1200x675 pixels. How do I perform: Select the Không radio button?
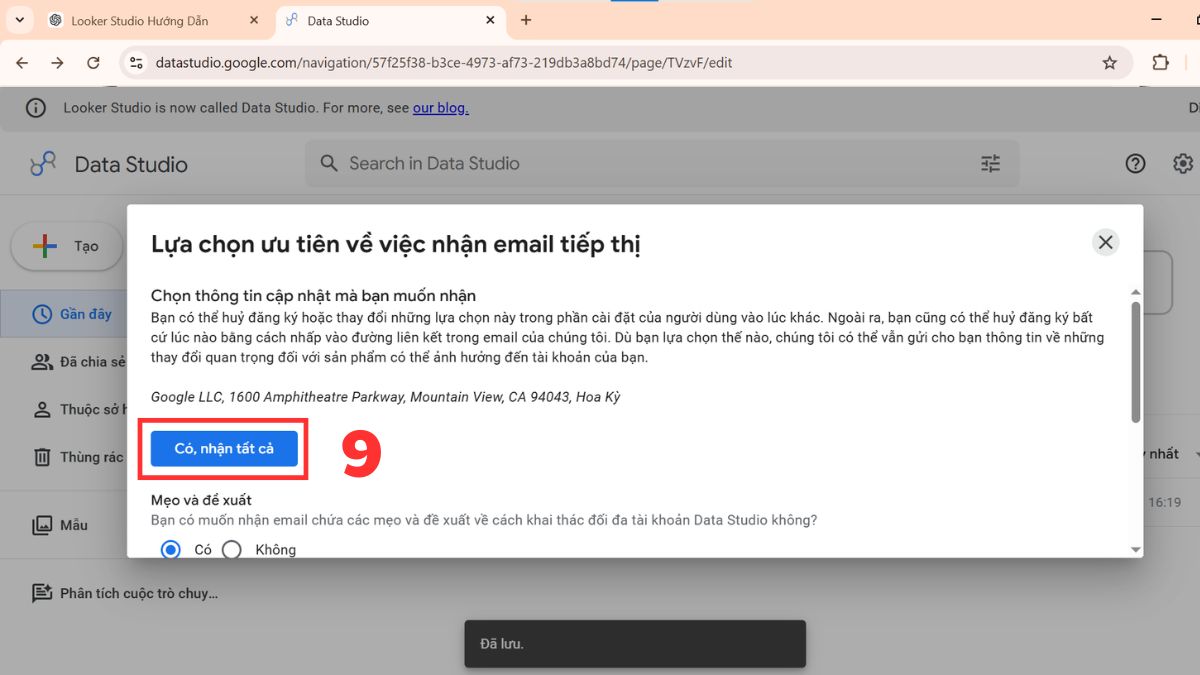click(x=232, y=549)
